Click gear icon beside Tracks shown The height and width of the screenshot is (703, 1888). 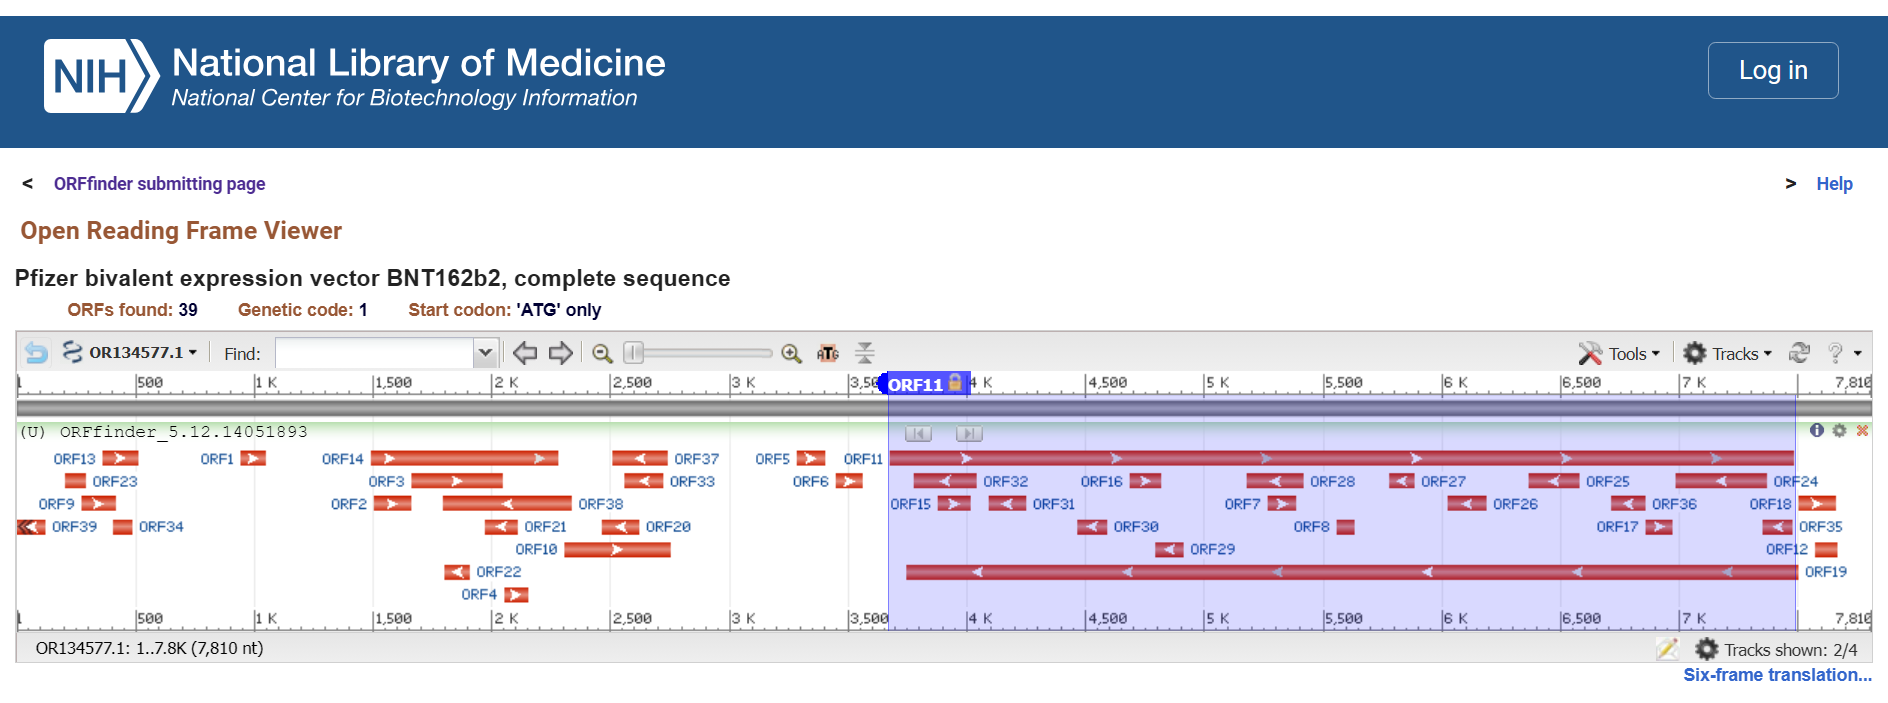click(x=1707, y=649)
